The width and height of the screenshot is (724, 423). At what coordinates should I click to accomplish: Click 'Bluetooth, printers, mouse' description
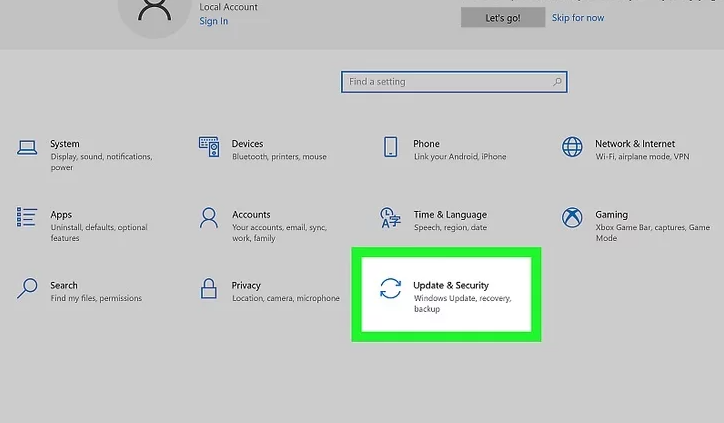coord(279,157)
